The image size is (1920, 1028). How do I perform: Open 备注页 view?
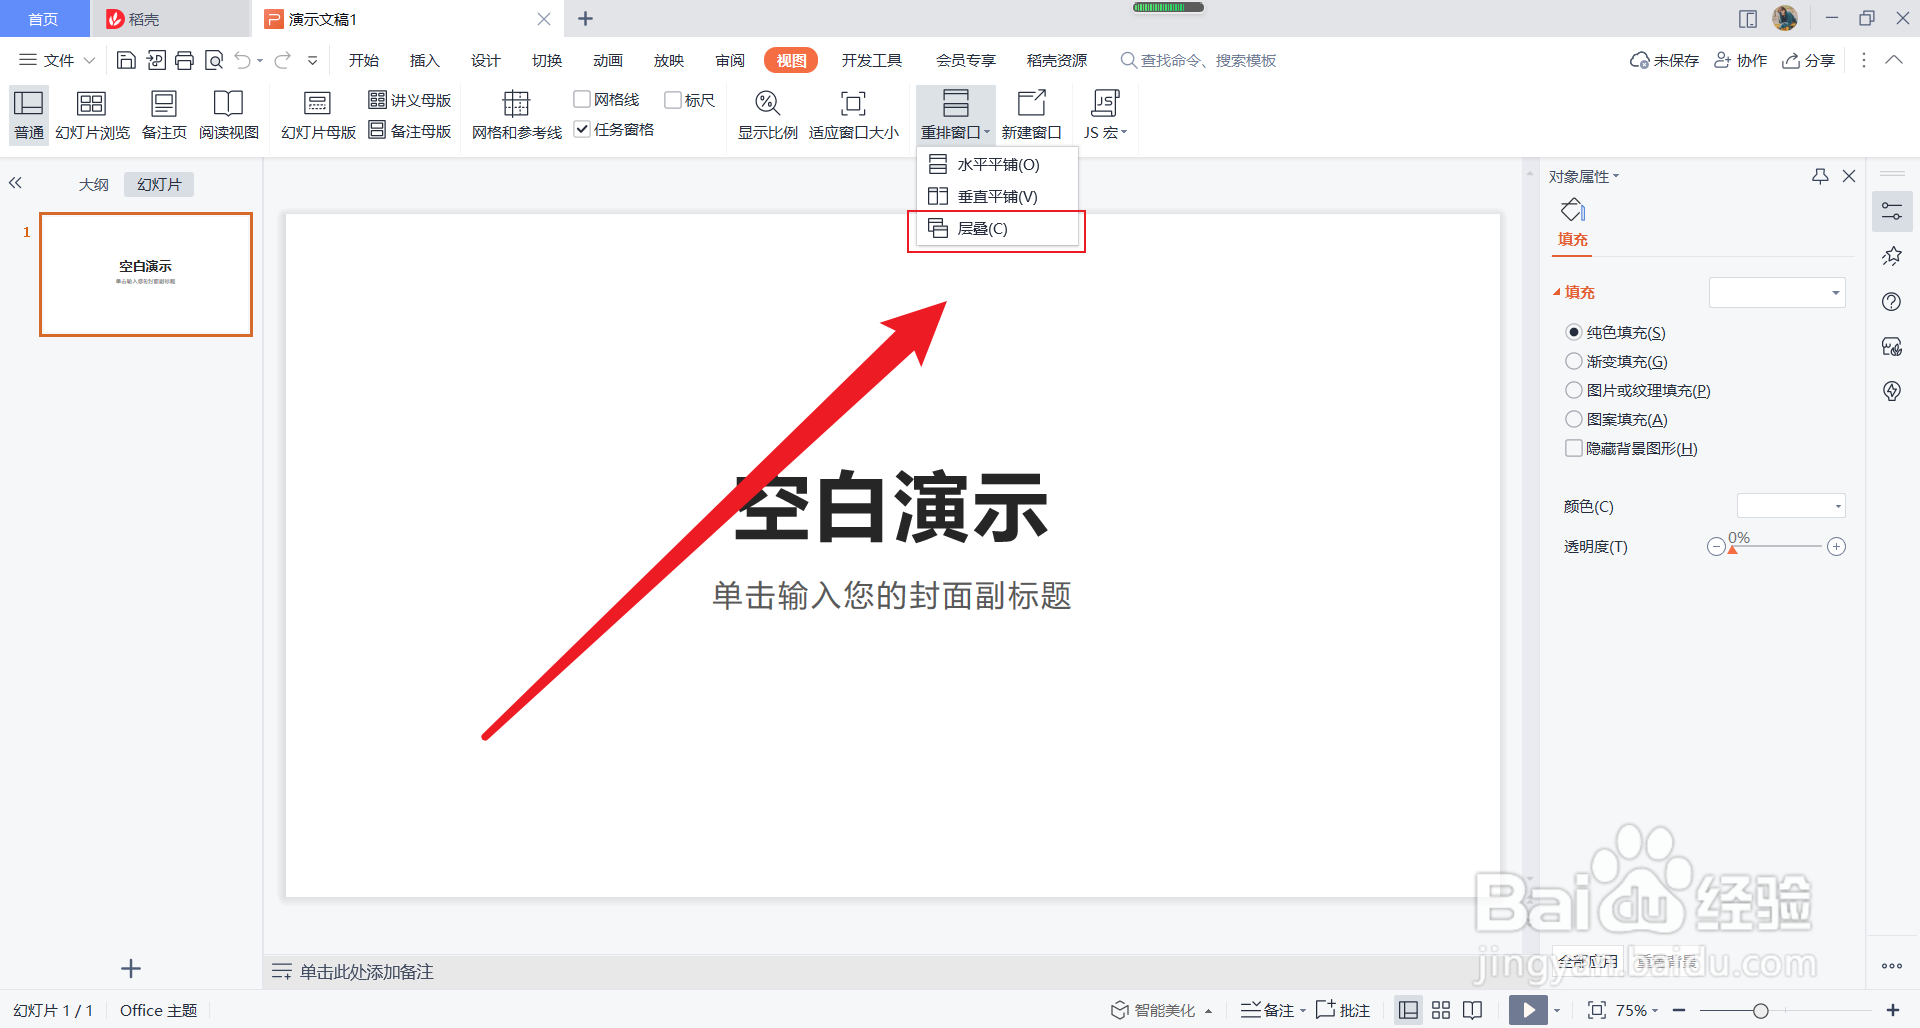[163, 113]
